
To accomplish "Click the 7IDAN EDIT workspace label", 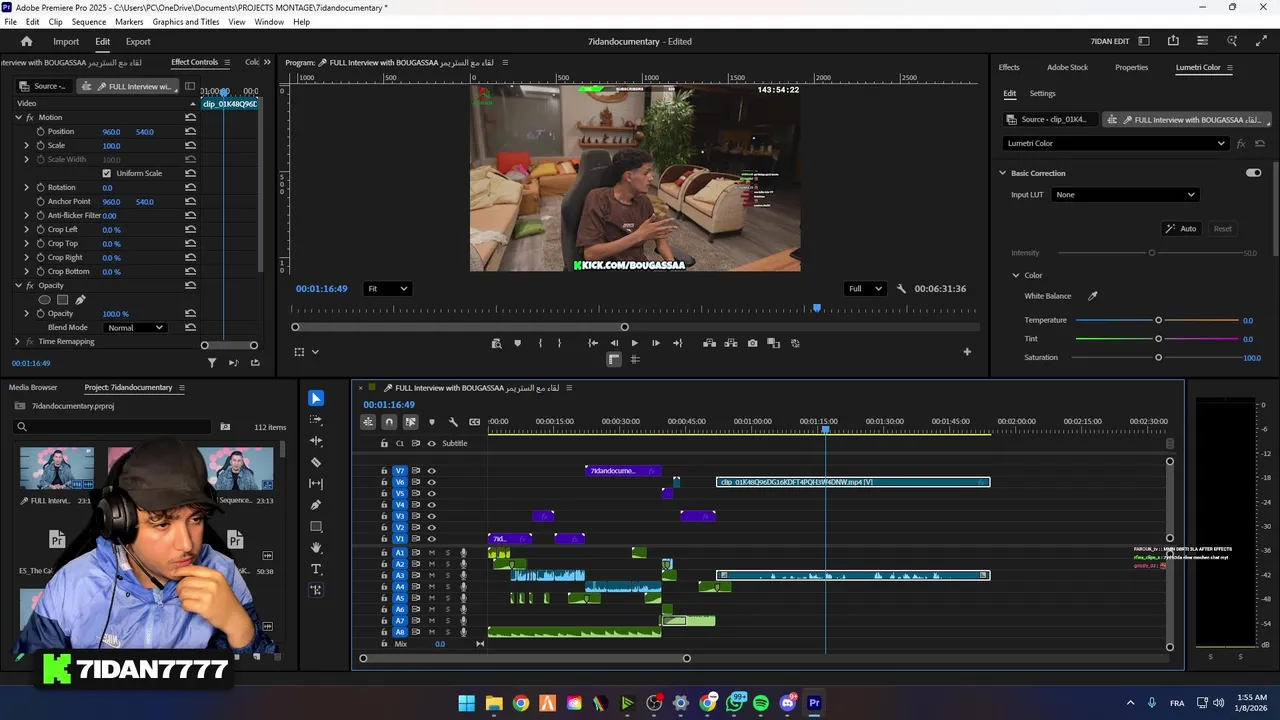I will pyautogui.click(x=1109, y=41).
